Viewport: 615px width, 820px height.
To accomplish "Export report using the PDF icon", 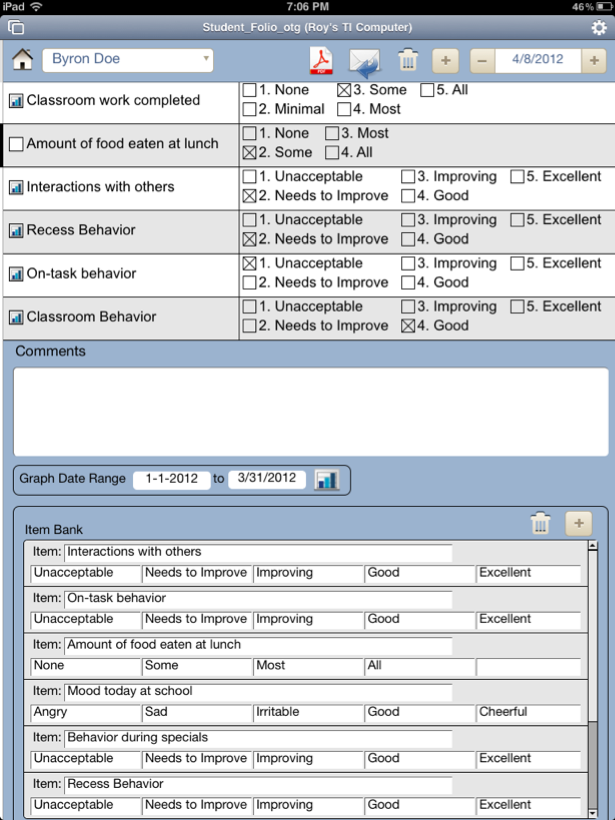I will click(x=321, y=61).
